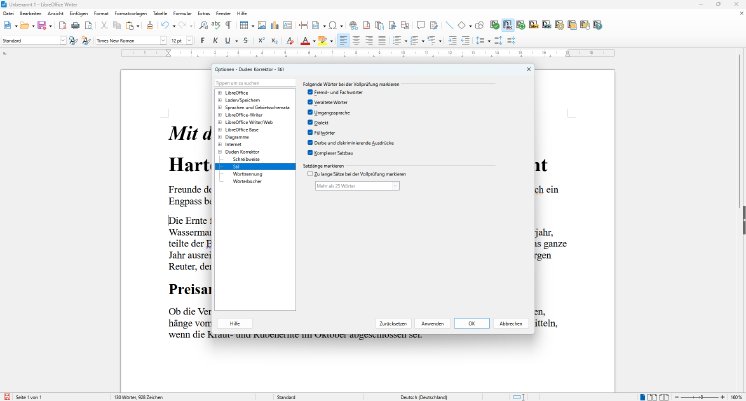Click the Bold F formatting icon
The width and height of the screenshot is (746, 401).
pos(203,41)
